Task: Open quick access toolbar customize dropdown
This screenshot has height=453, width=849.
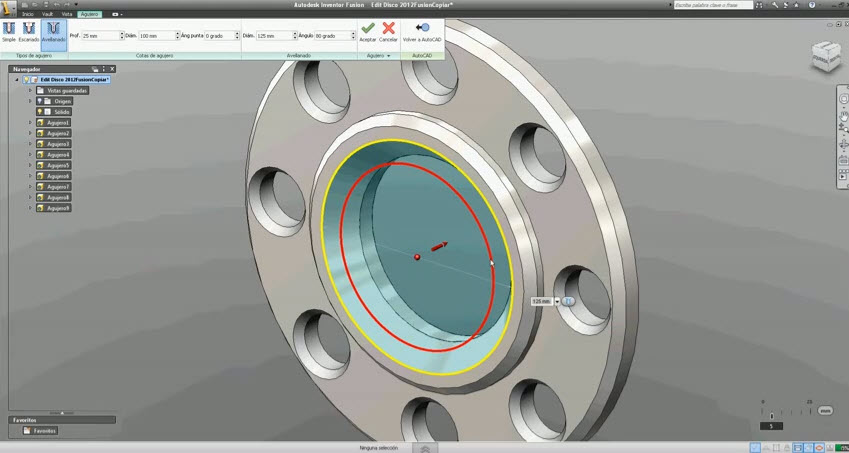Action: [x=76, y=5]
